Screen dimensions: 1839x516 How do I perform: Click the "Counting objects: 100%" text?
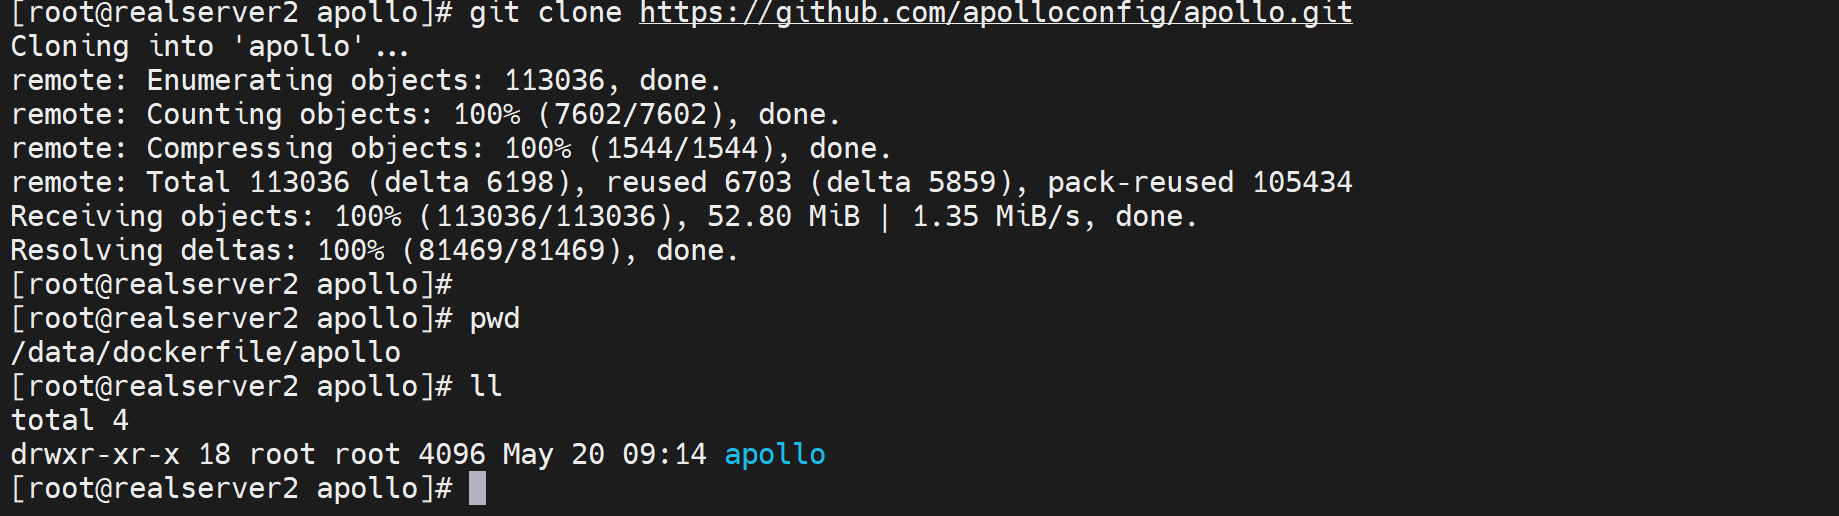click(x=333, y=114)
